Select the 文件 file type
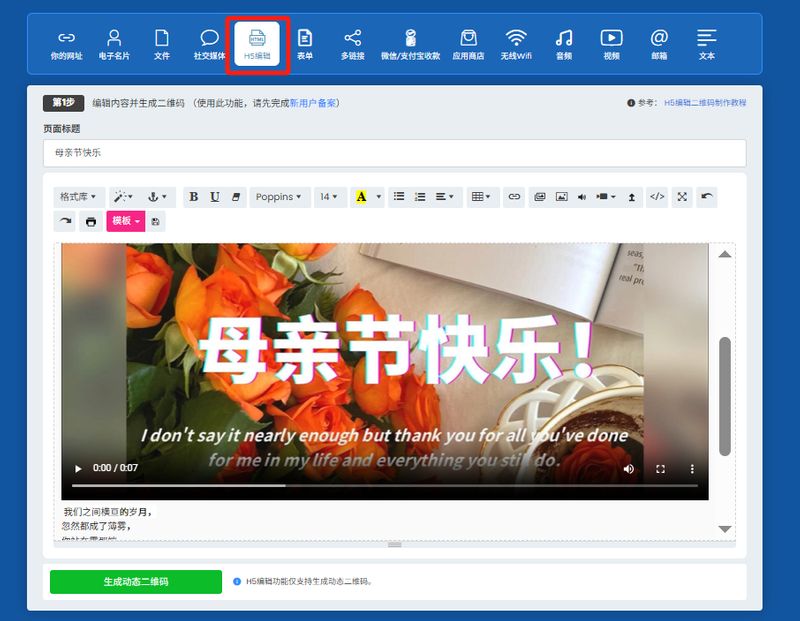800x621 pixels. [161, 45]
